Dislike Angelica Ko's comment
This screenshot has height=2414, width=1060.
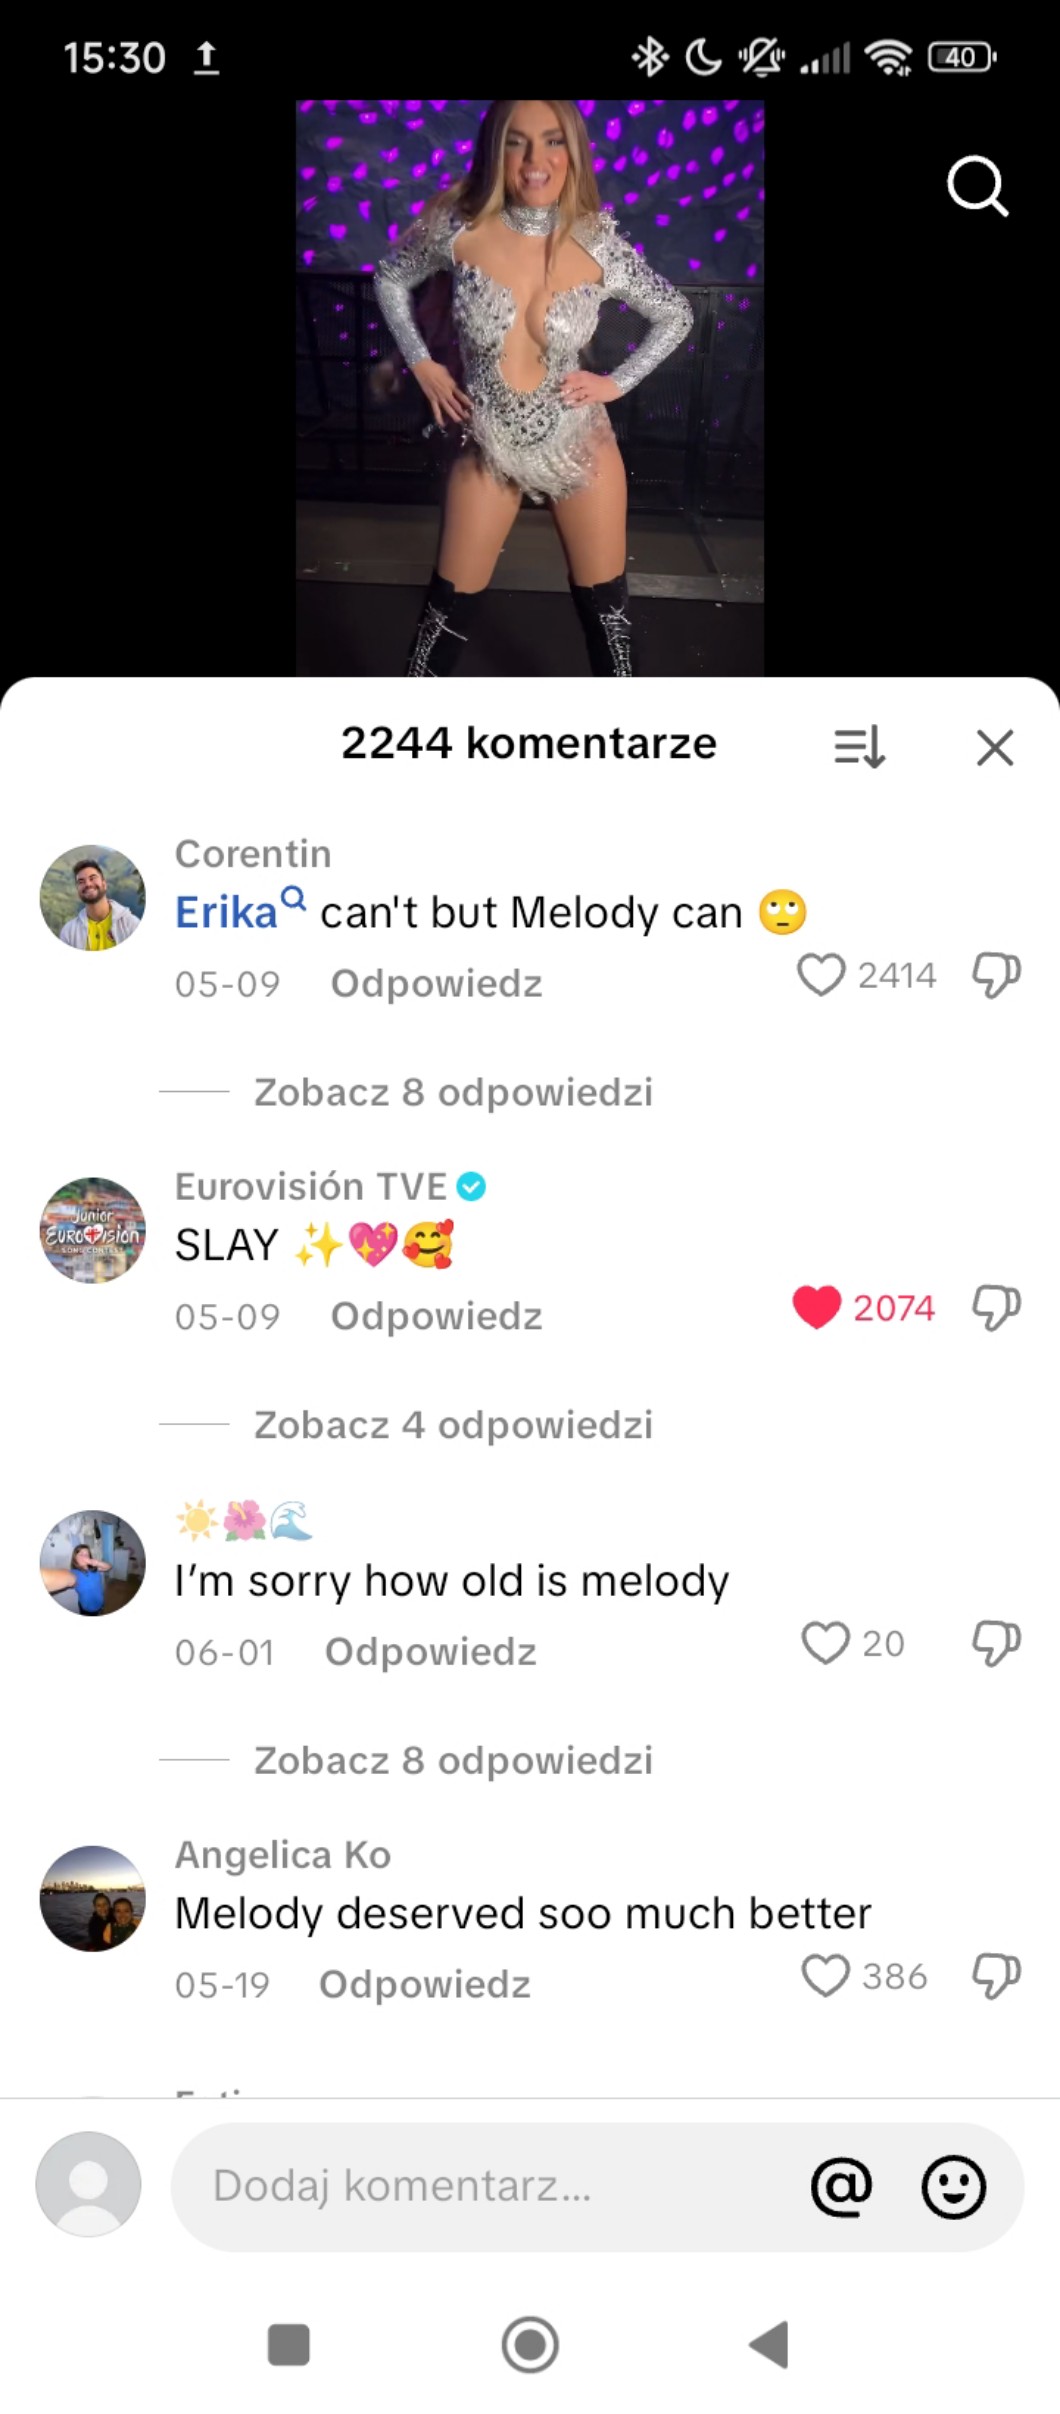(x=996, y=1975)
